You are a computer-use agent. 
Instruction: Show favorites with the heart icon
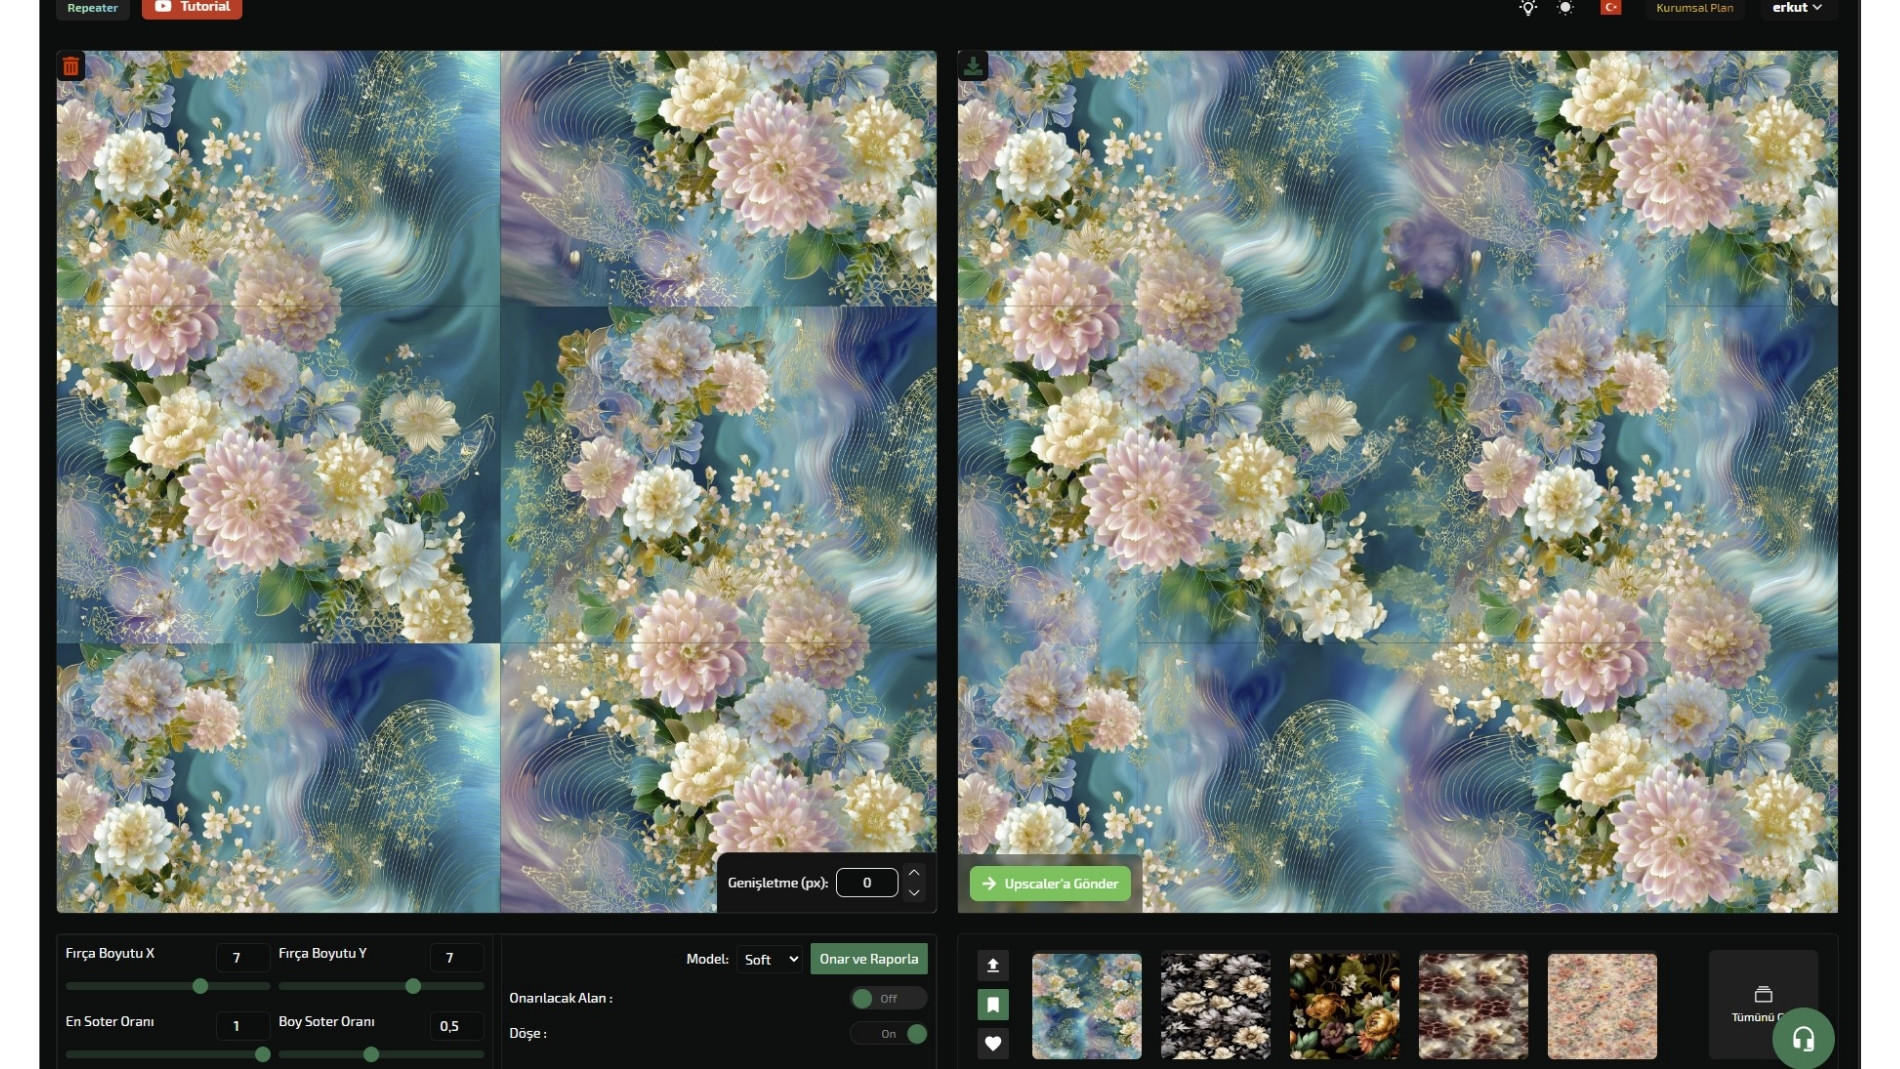(x=993, y=1043)
